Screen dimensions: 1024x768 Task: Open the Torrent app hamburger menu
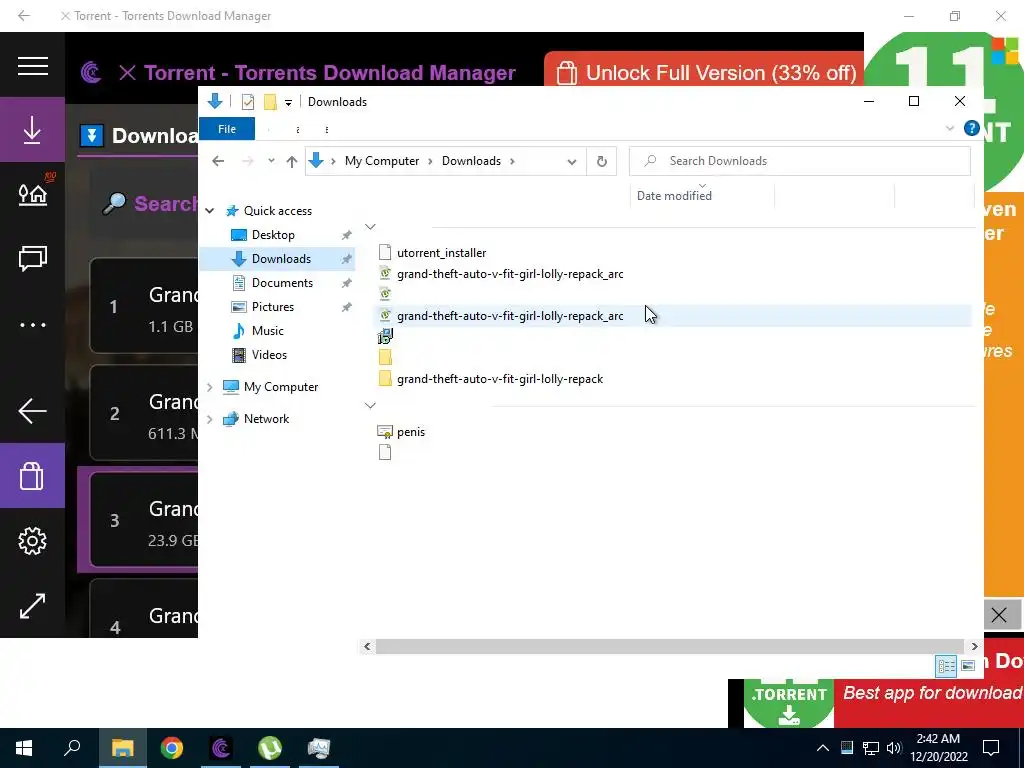[33, 65]
